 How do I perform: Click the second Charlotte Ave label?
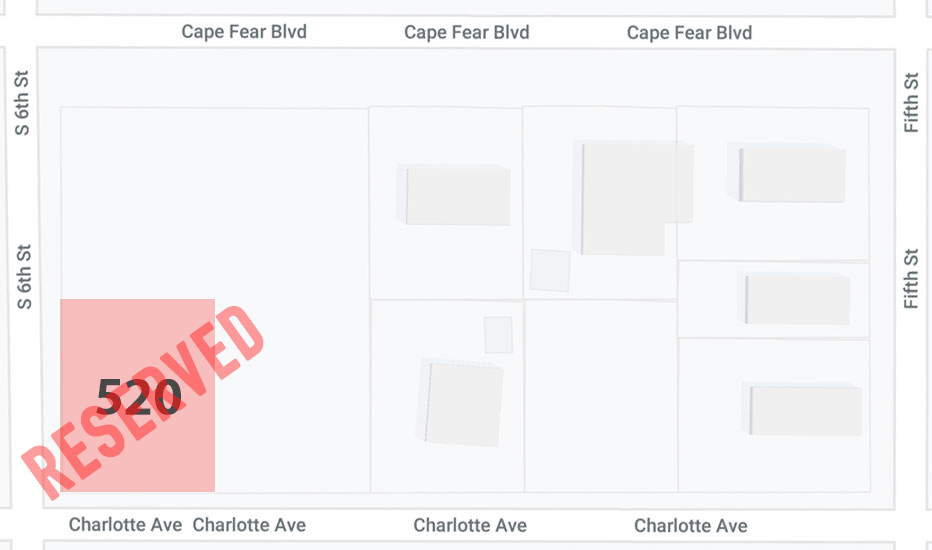249,525
